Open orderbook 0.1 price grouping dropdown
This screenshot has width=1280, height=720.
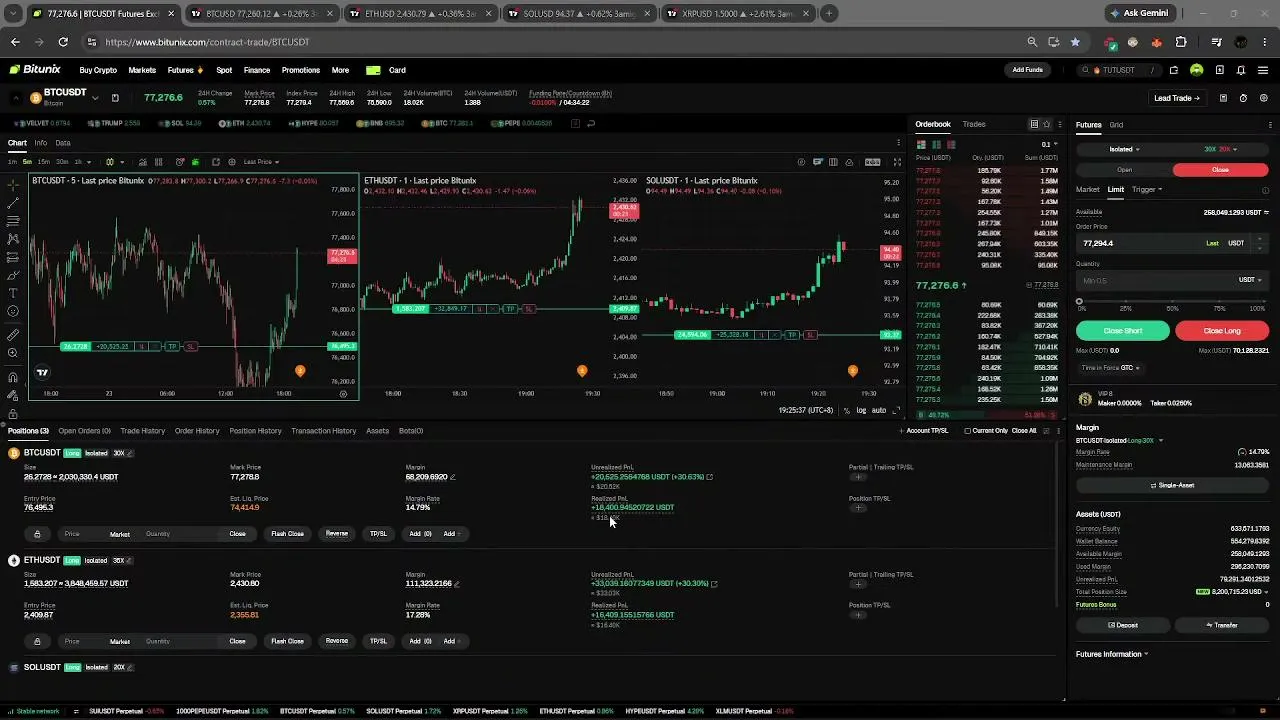tap(1049, 144)
